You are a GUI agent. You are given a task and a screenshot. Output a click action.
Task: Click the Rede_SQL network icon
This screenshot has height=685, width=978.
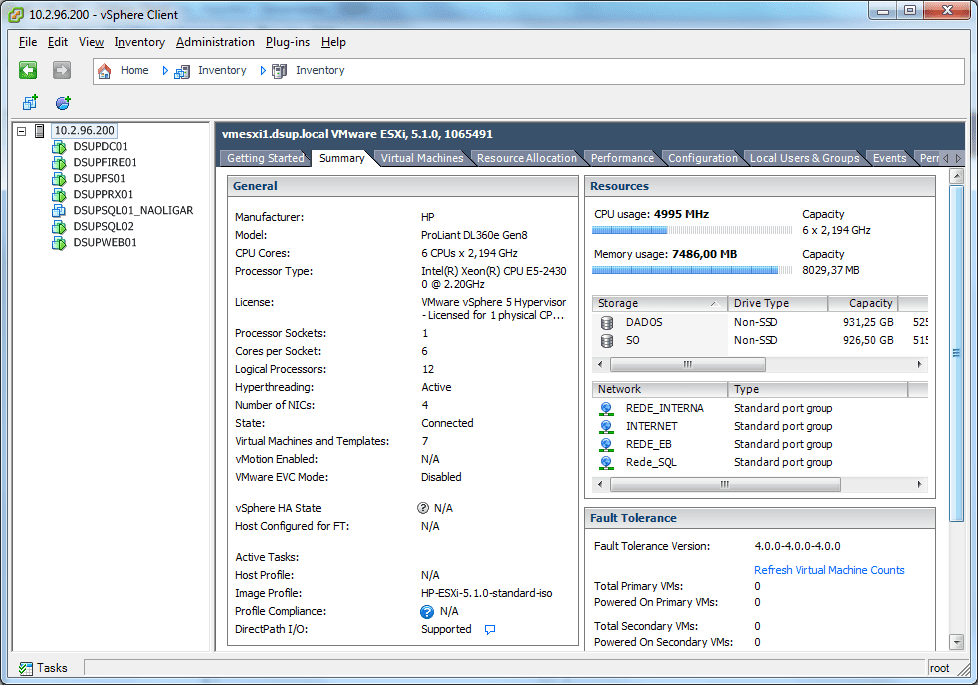pyautogui.click(x=606, y=463)
